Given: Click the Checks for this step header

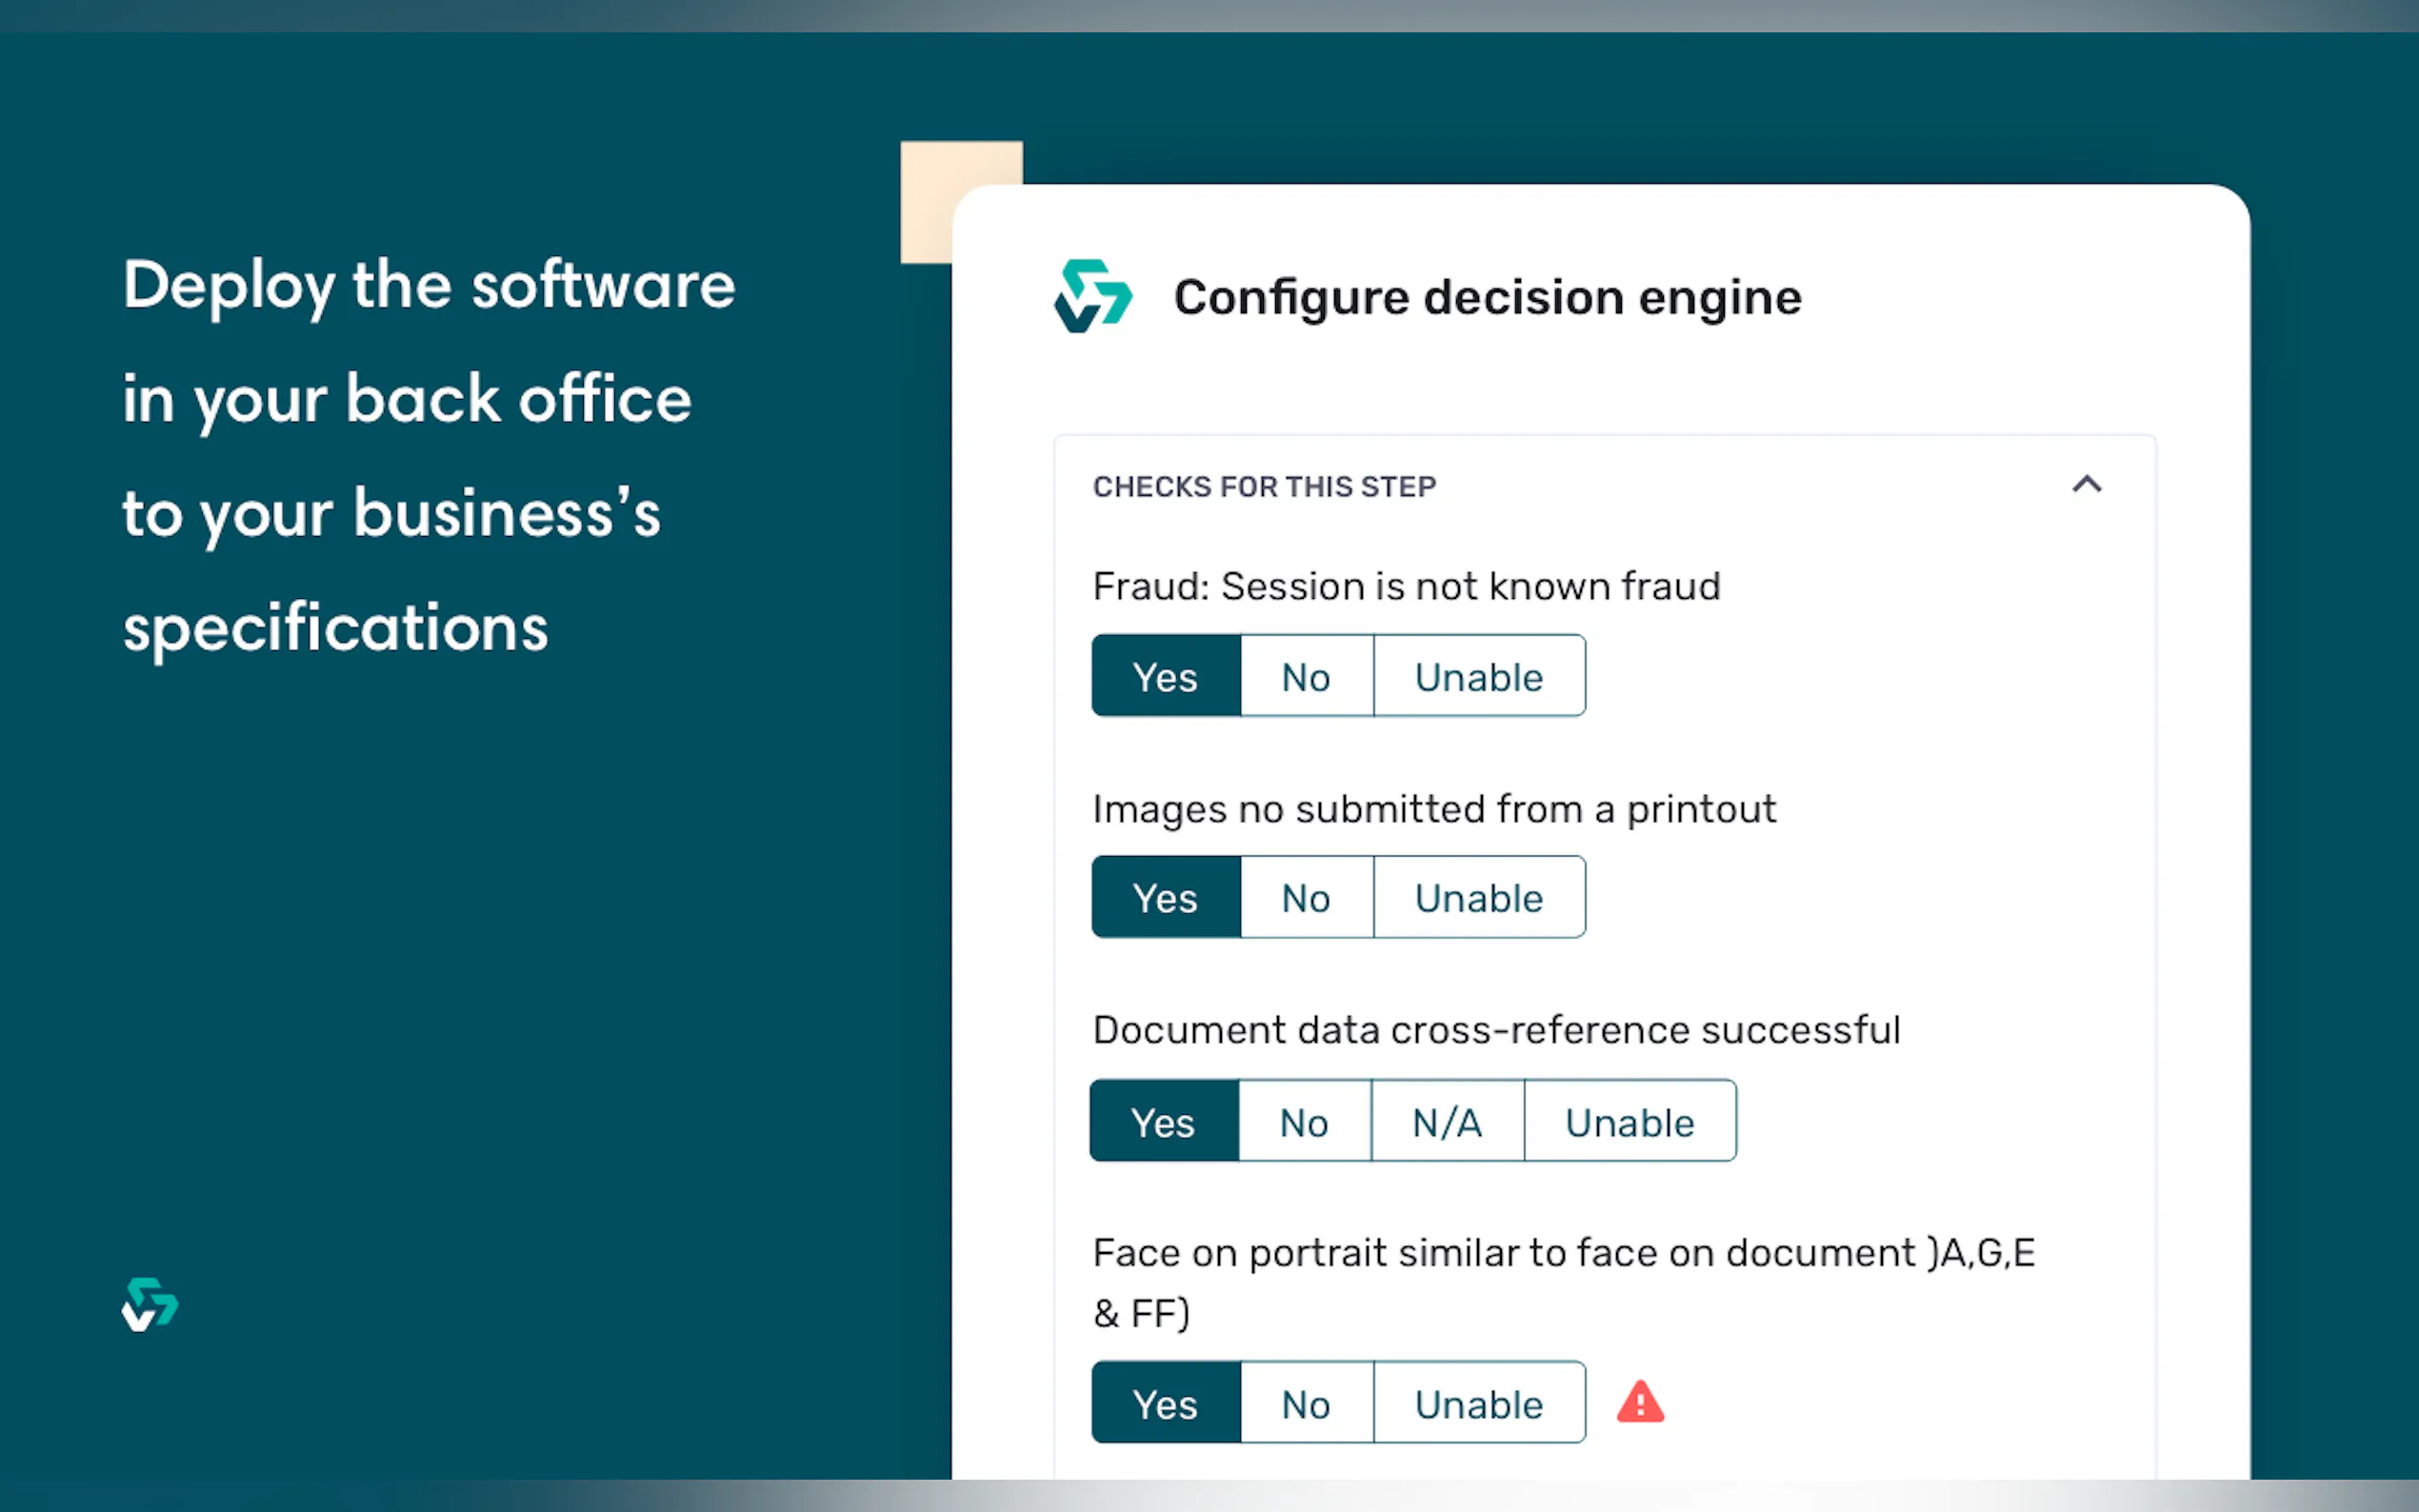Looking at the screenshot, I should click(x=1264, y=486).
